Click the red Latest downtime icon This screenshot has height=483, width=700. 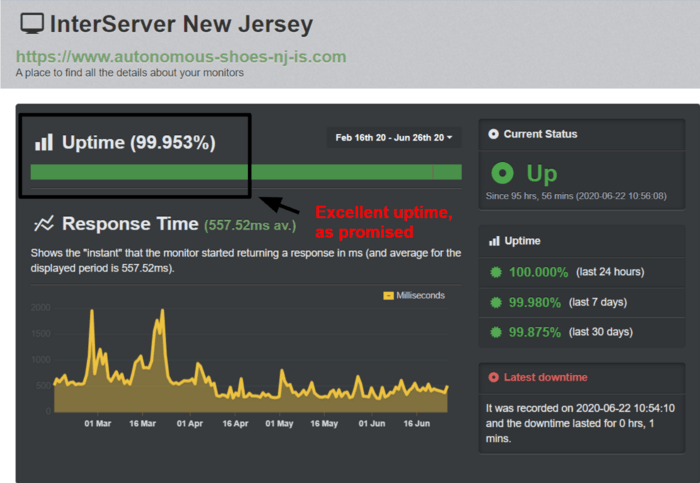click(493, 377)
